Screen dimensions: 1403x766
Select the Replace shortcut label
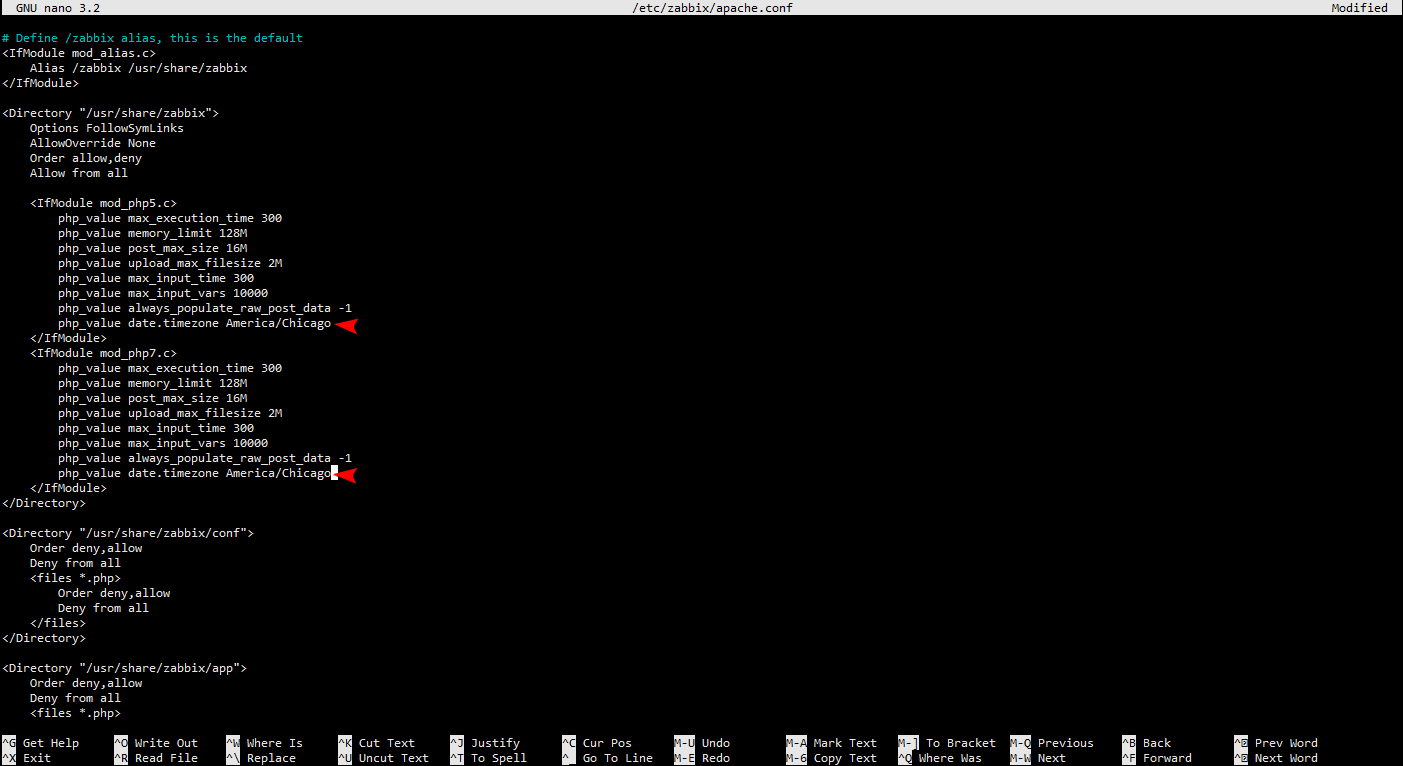click(271, 758)
